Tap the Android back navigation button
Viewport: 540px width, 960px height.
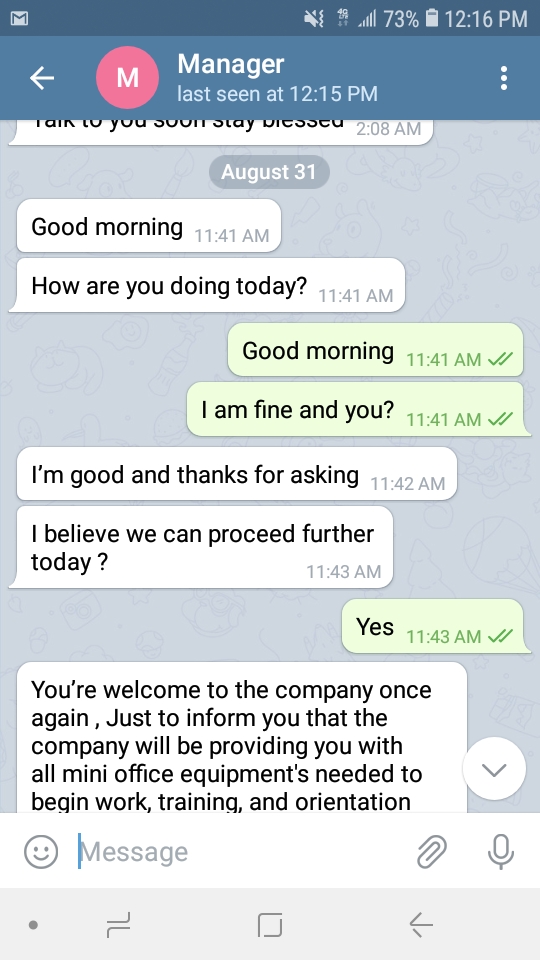click(421, 924)
